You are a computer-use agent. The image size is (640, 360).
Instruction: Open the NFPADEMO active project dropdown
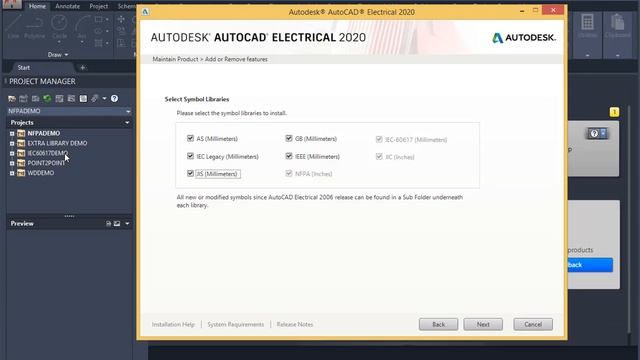[128, 111]
